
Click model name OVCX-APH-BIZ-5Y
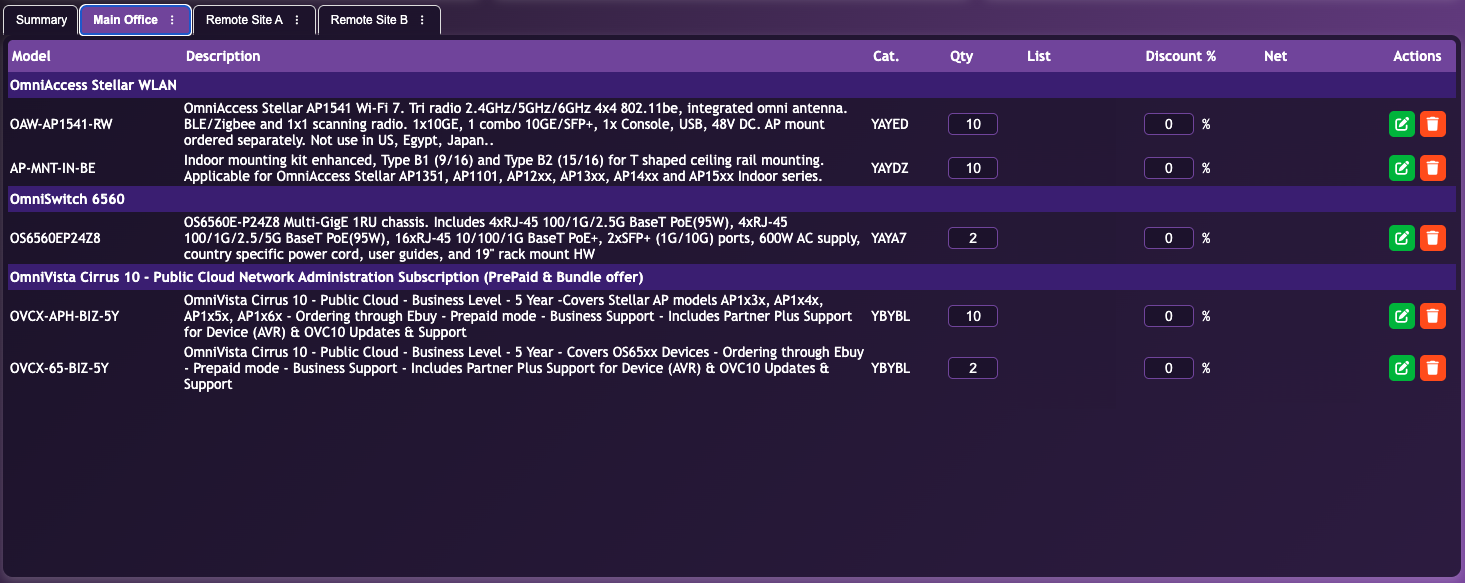click(x=63, y=316)
